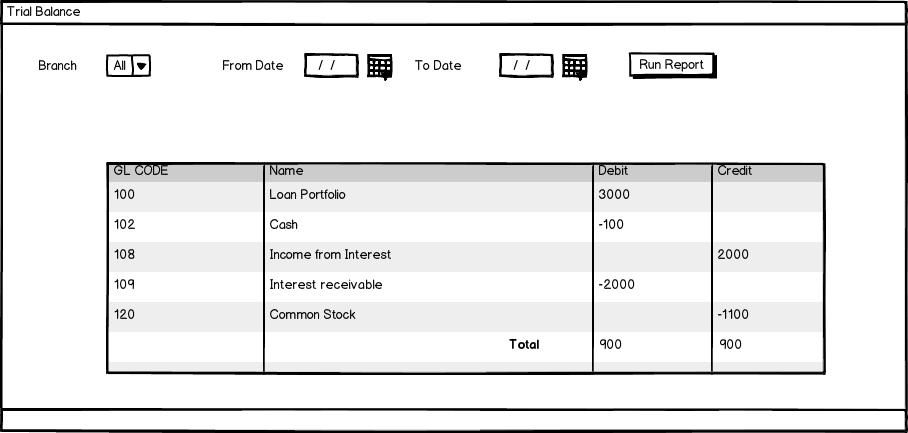Click the Debit column header
This screenshot has height=433, width=908.
613,171
